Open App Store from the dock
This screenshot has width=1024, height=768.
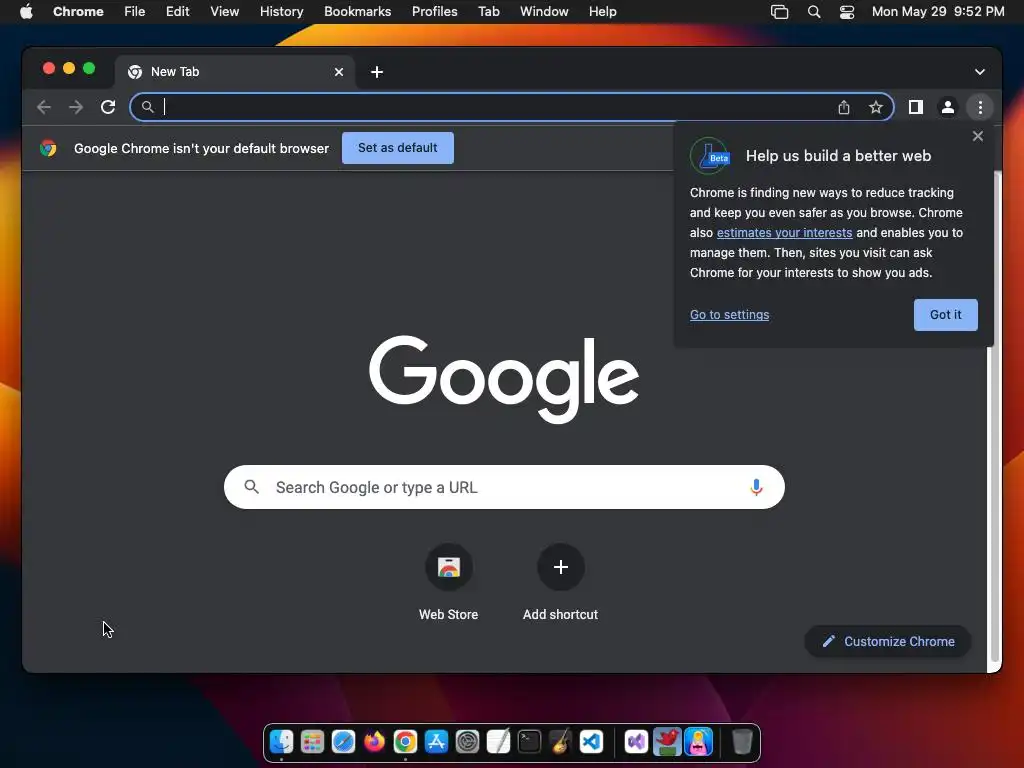pos(436,742)
